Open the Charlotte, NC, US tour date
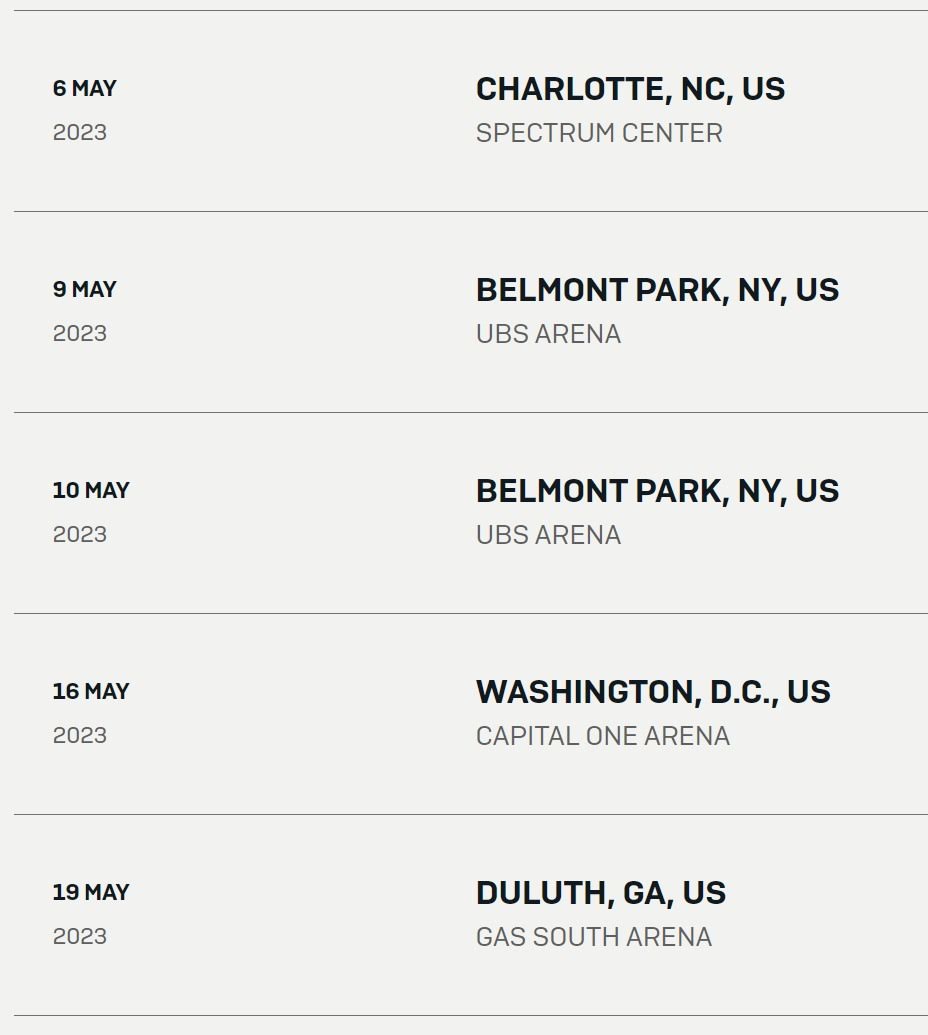 630,89
